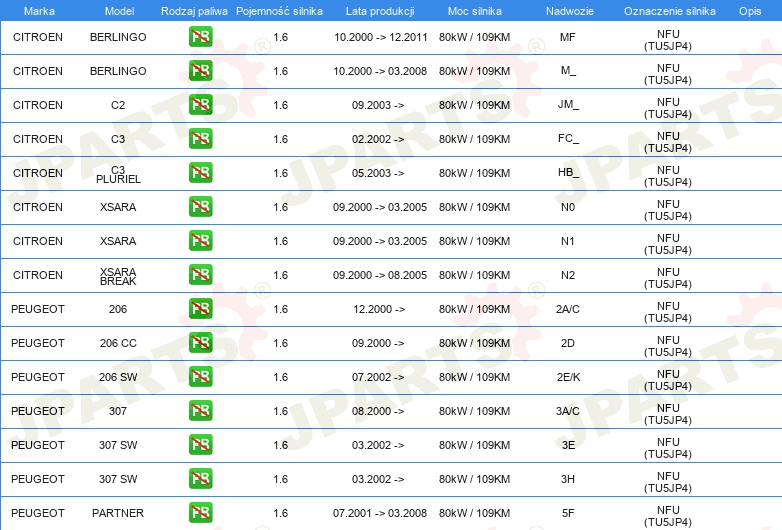Select the PARTNER model cell
782x530 pixels.
(118, 513)
